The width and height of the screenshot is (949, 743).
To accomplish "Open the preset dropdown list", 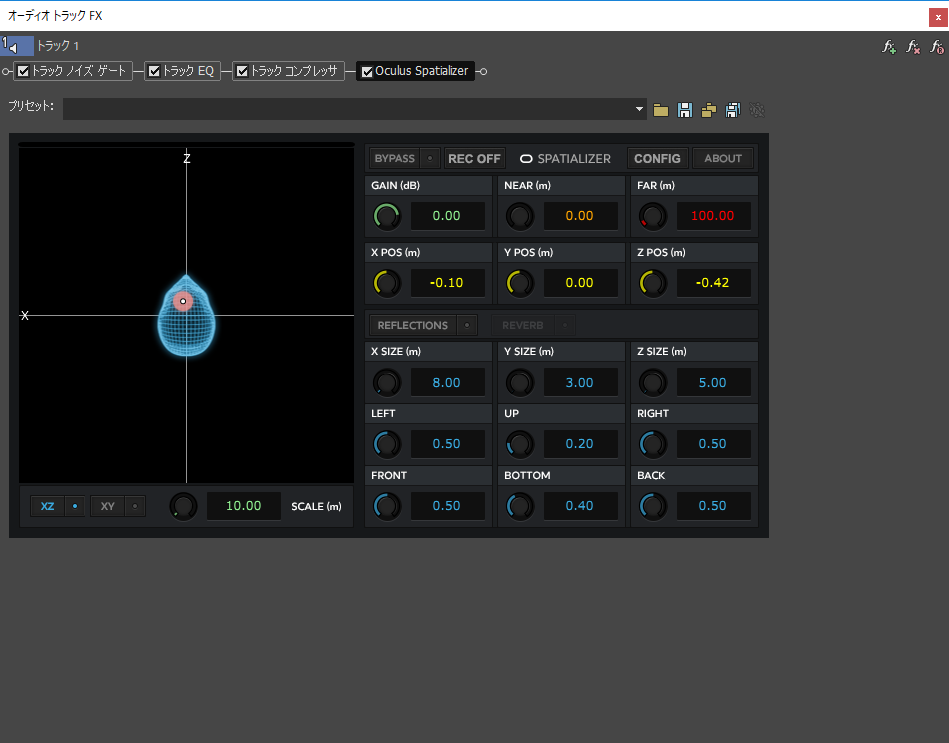I will click(638, 108).
